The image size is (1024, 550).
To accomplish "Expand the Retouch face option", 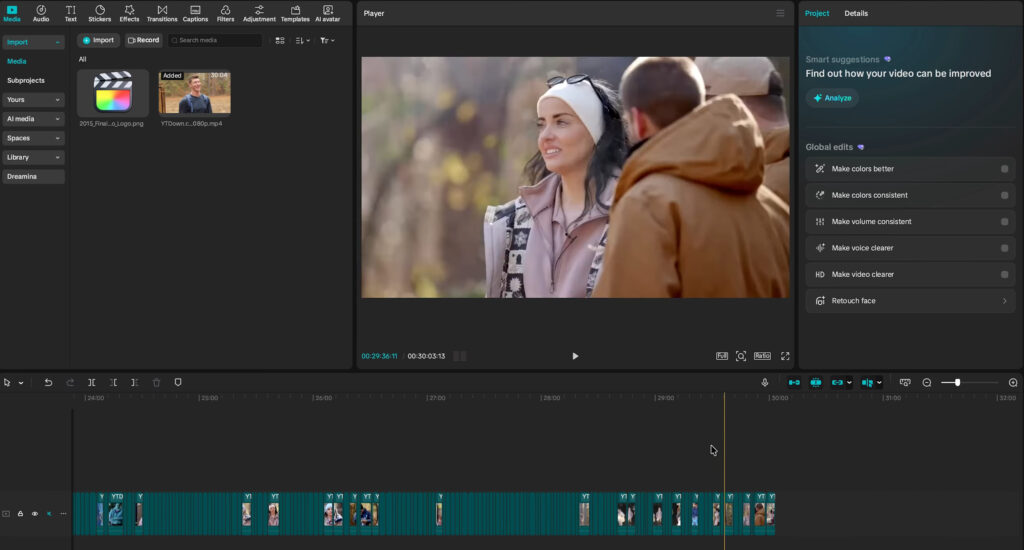I will [910, 301].
